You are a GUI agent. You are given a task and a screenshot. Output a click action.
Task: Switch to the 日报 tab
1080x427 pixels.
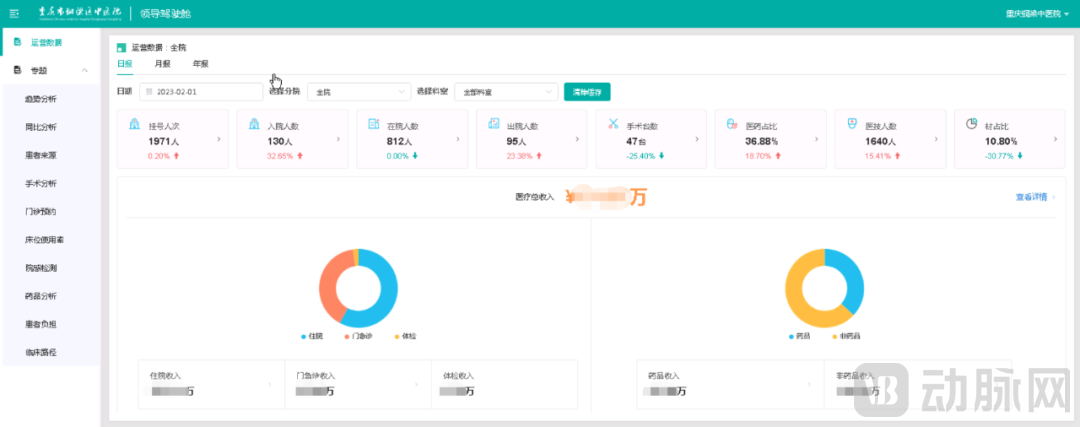pos(125,64)
